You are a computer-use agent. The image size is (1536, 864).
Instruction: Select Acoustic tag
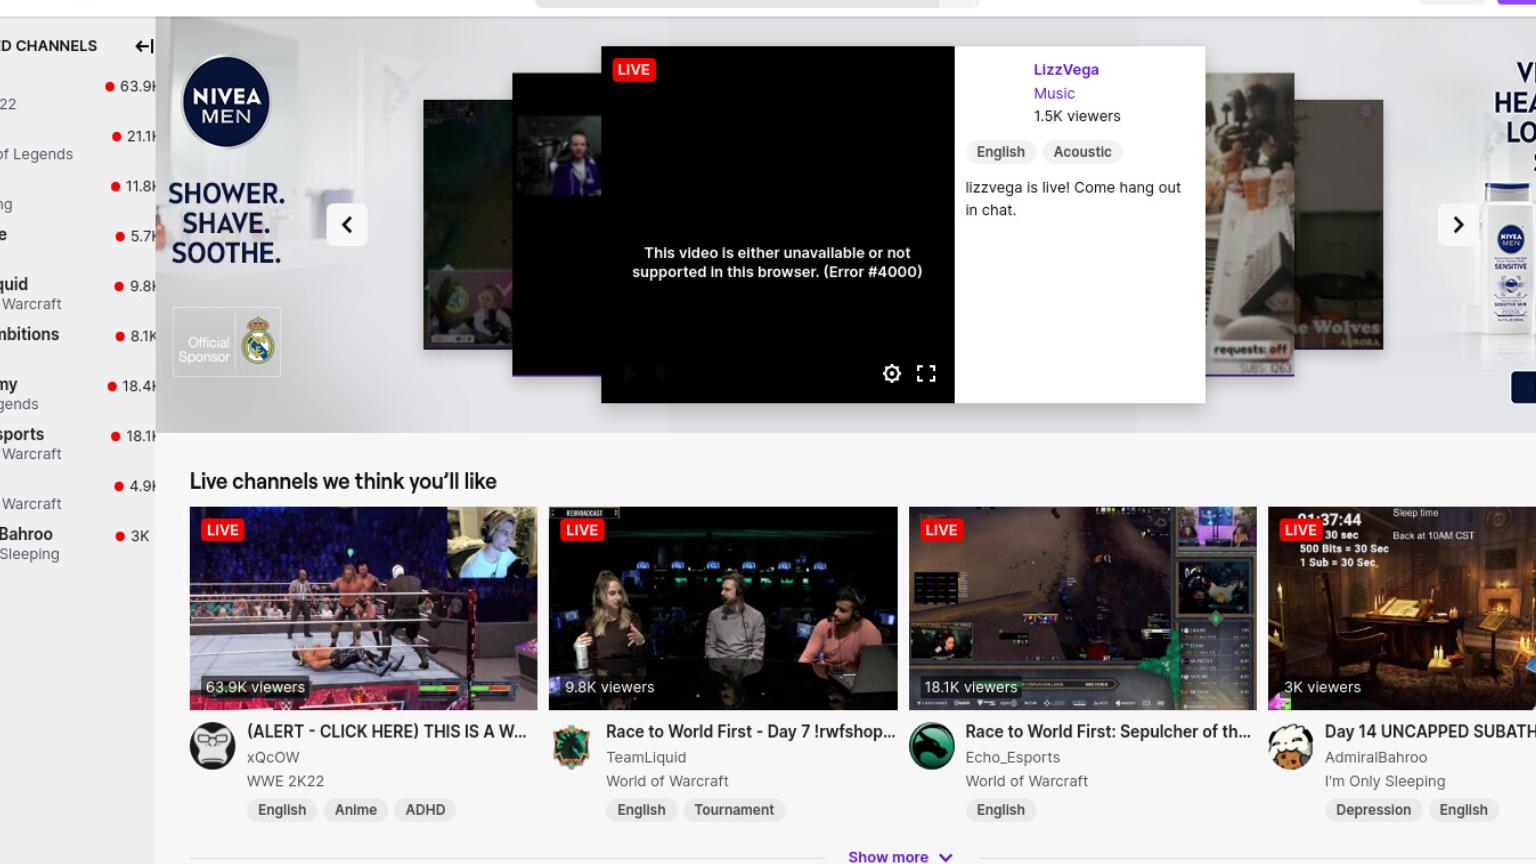pyautogui.click(x=1082, y=152)
